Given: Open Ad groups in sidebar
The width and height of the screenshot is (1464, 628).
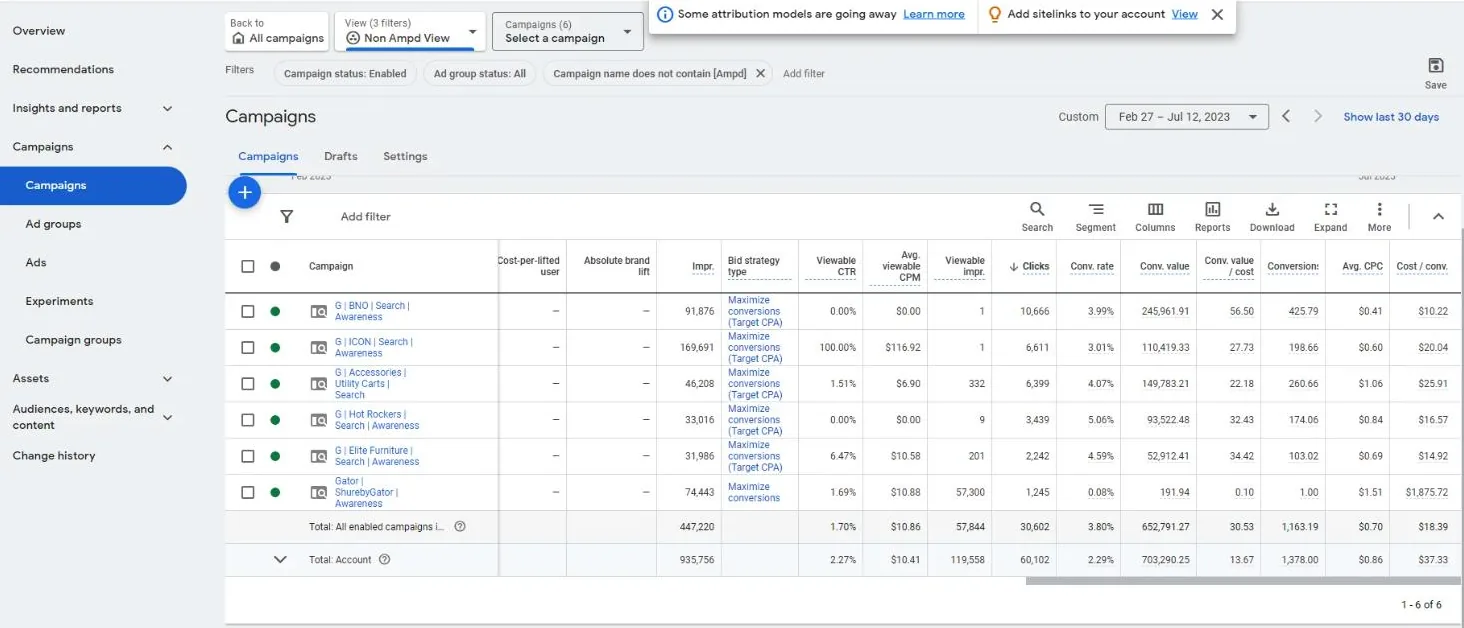Looking at the screenshot, I should pyautogui.click(x=53, y=224).
